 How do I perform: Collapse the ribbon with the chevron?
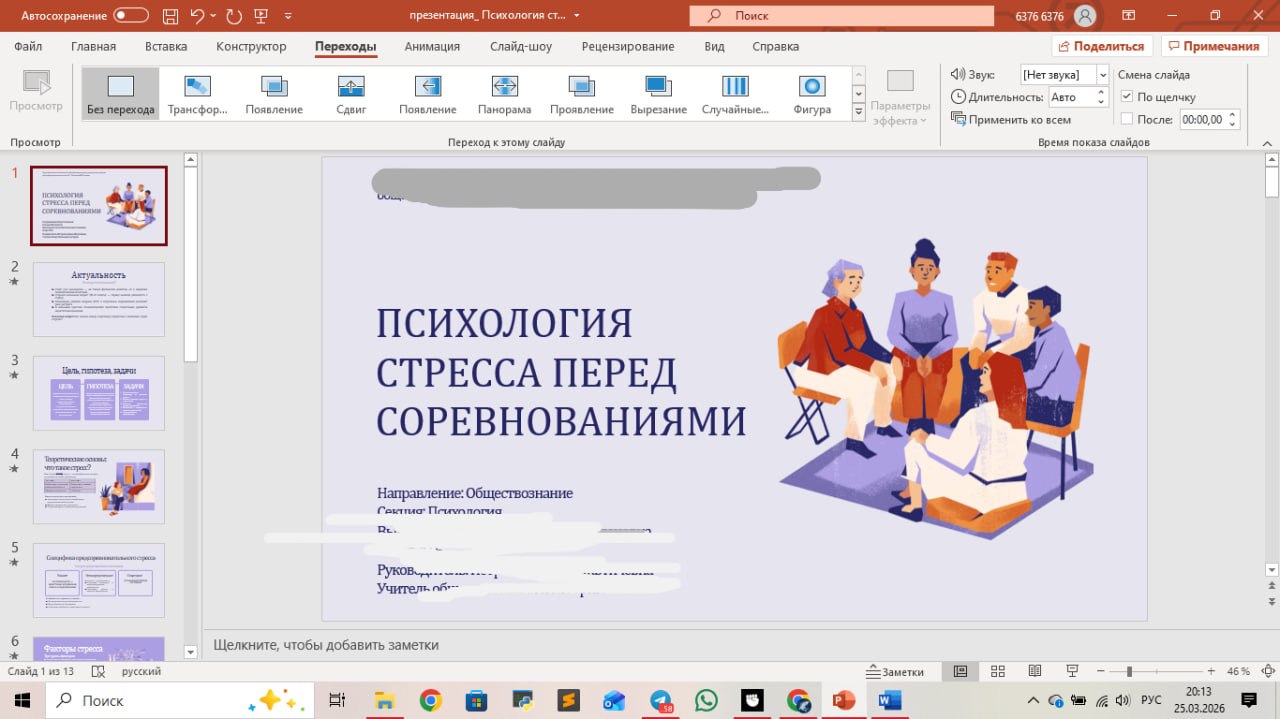tap(1268, 142)
